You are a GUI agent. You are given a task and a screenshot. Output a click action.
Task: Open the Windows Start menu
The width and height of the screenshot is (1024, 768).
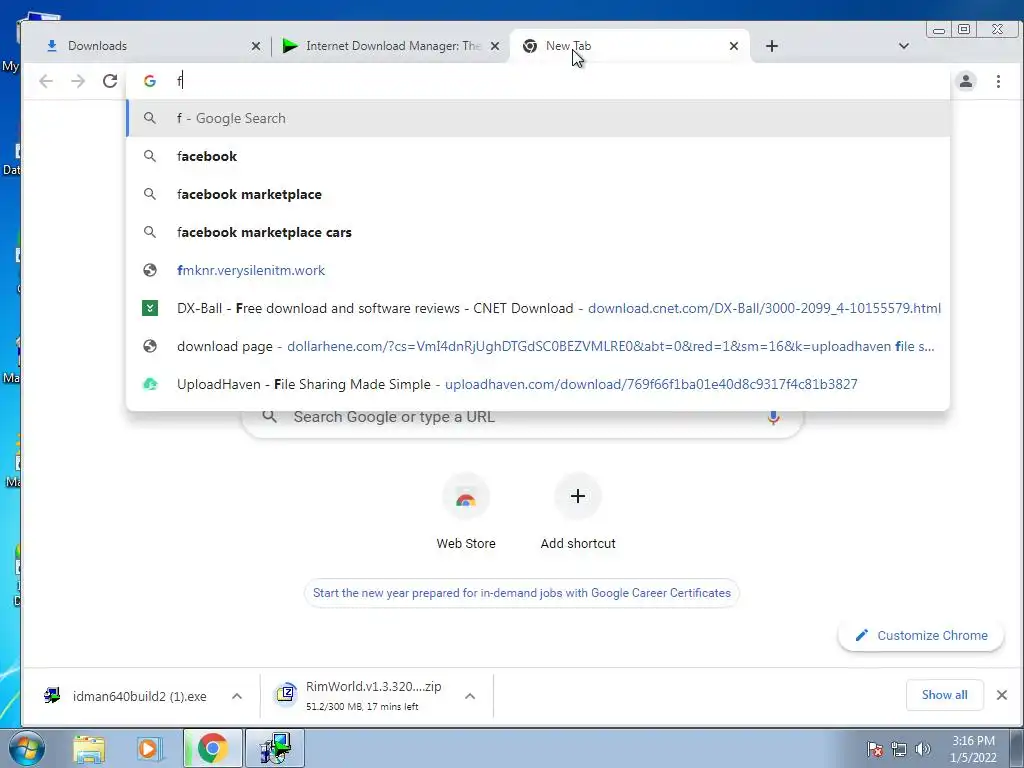pyautogui.click(x=26, y=748)
